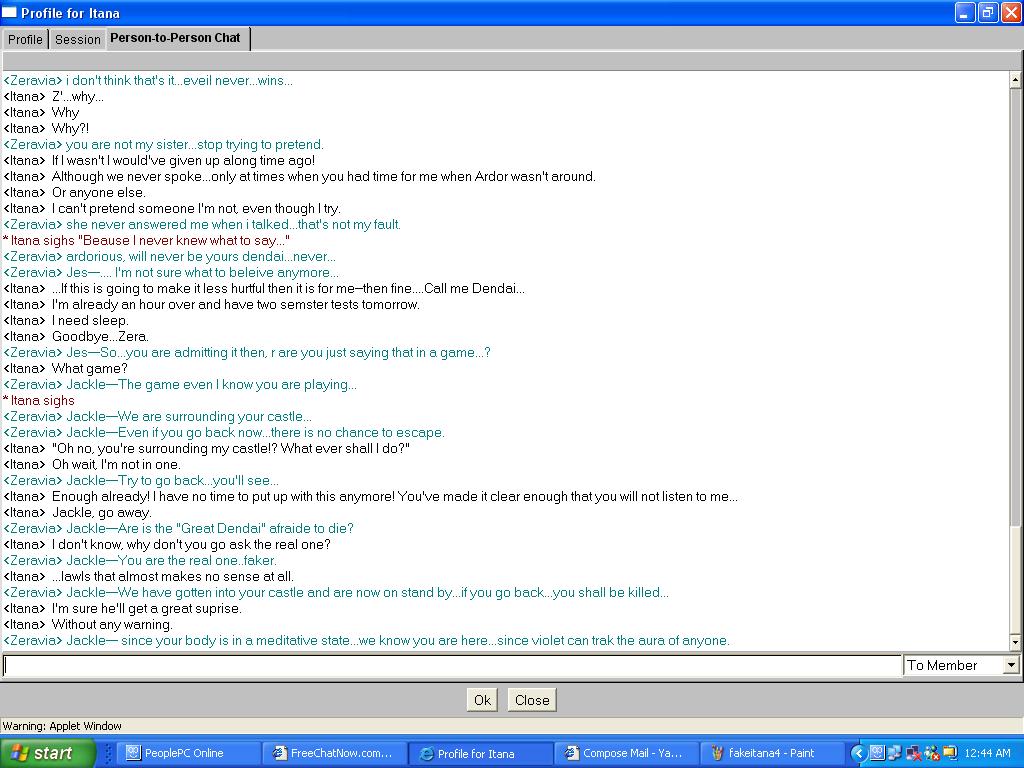The width and height of the screenshot is (1024, 768).
Task: Switch to the Session tab
Action: [77, 39]
